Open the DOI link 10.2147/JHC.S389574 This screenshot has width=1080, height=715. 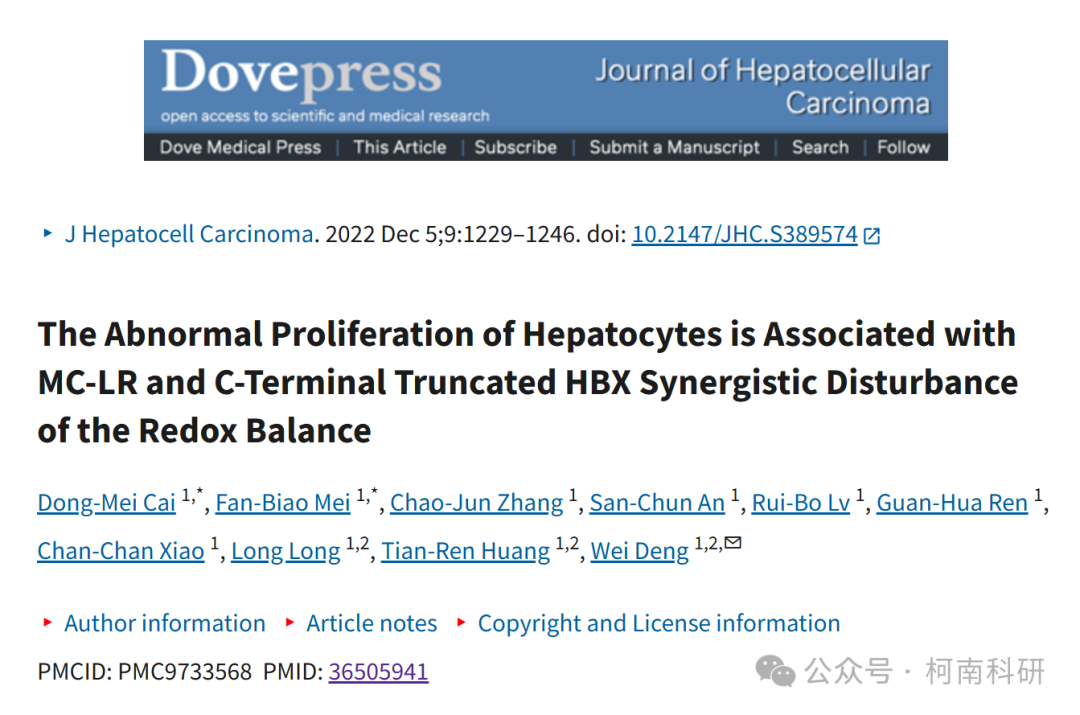745,235
